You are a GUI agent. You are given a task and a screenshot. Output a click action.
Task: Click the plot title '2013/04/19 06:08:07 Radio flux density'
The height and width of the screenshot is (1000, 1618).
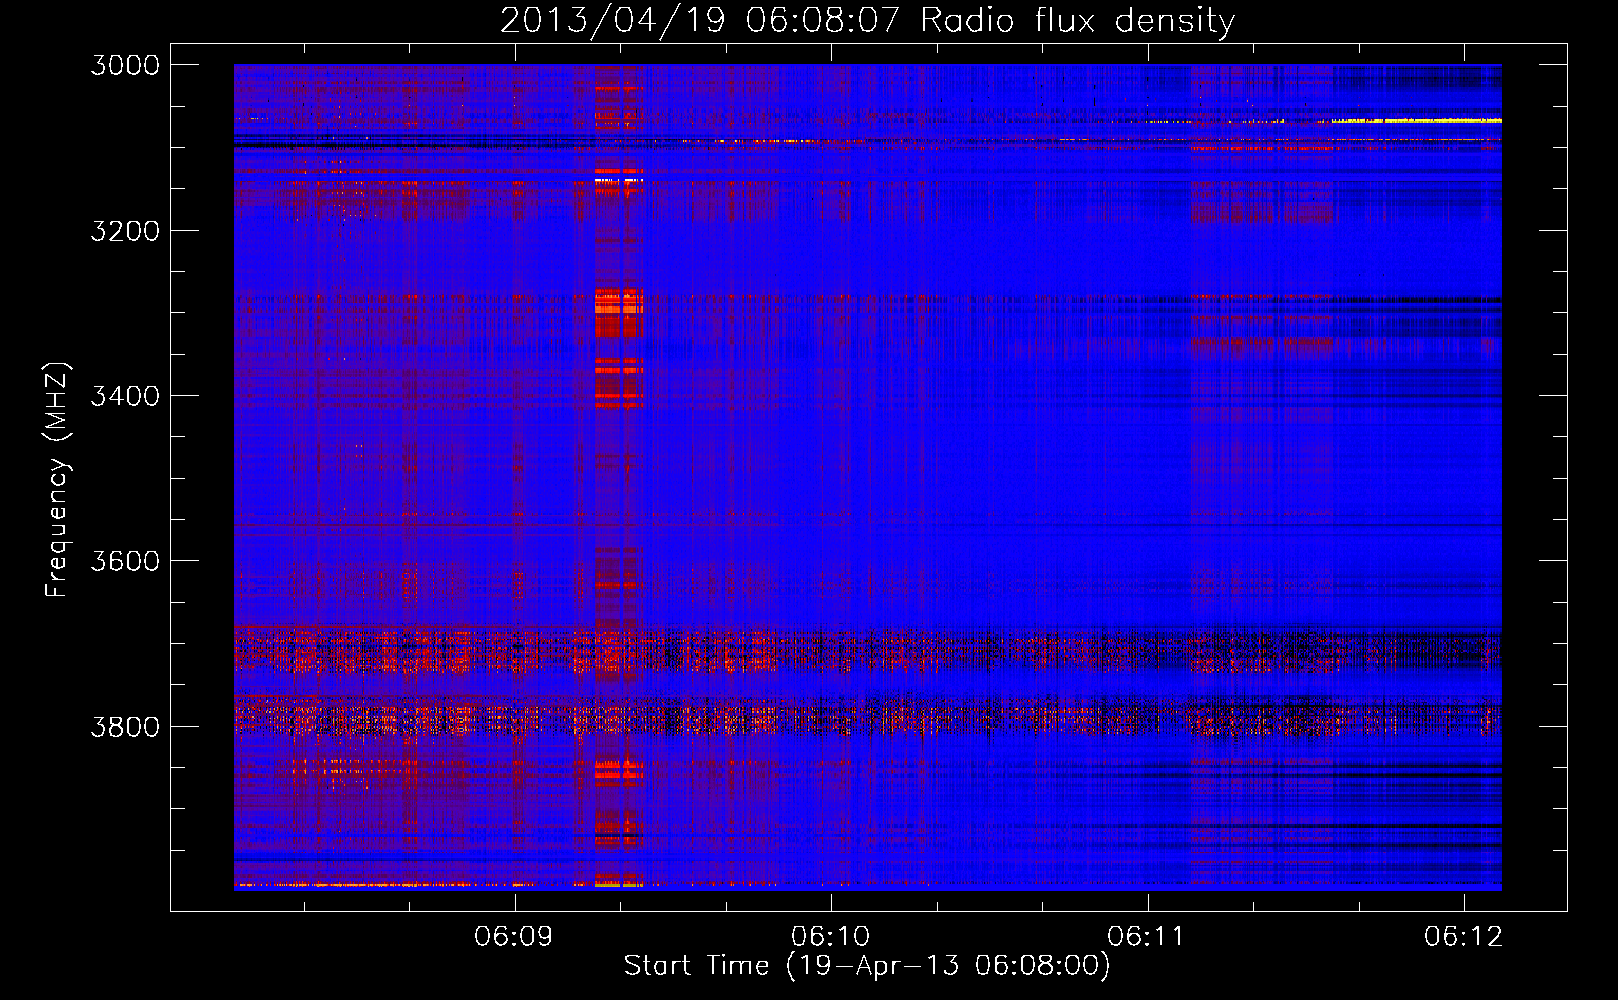tap(867, 21)
